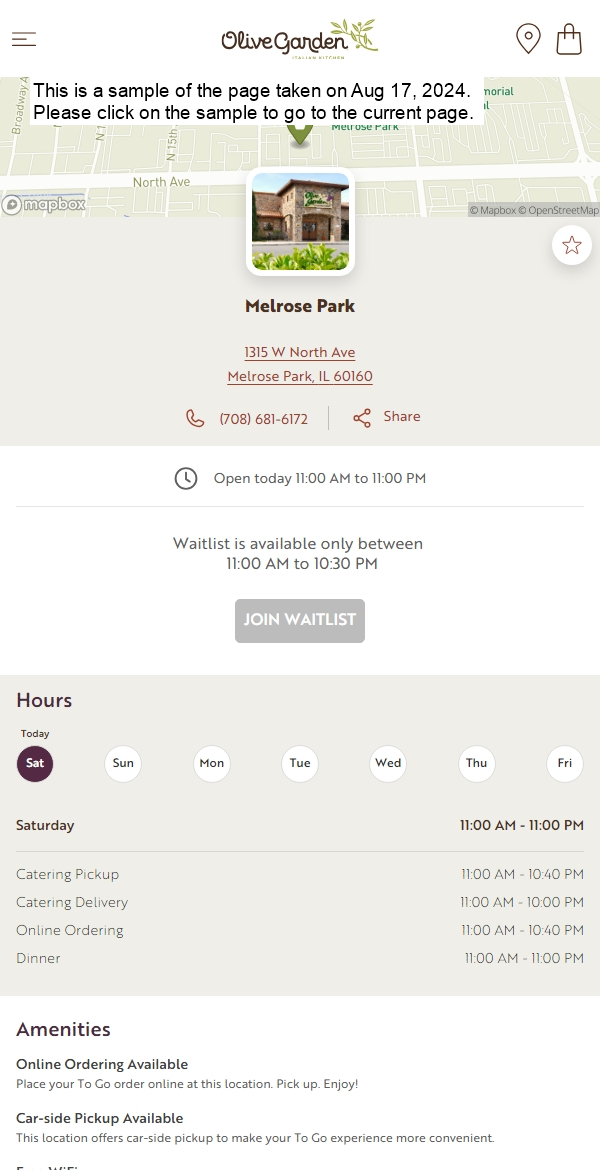Choose Thu in the day selector
The image size is (600, 1170).
click(x=477, y=763)
